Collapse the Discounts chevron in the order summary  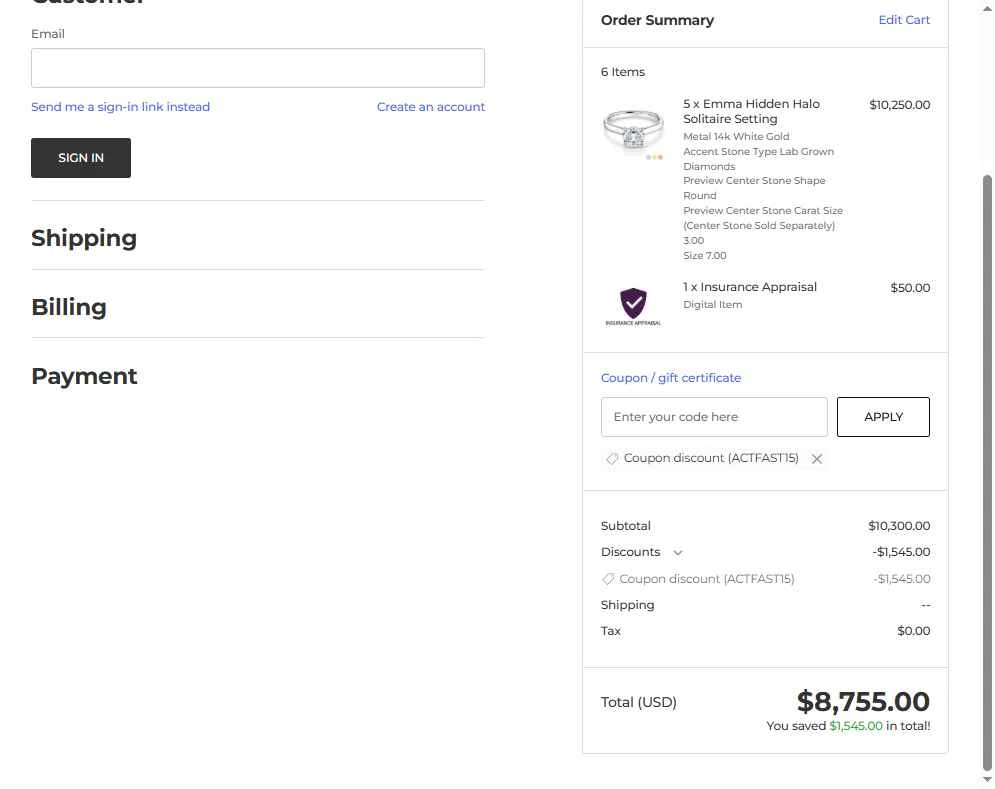678,553
